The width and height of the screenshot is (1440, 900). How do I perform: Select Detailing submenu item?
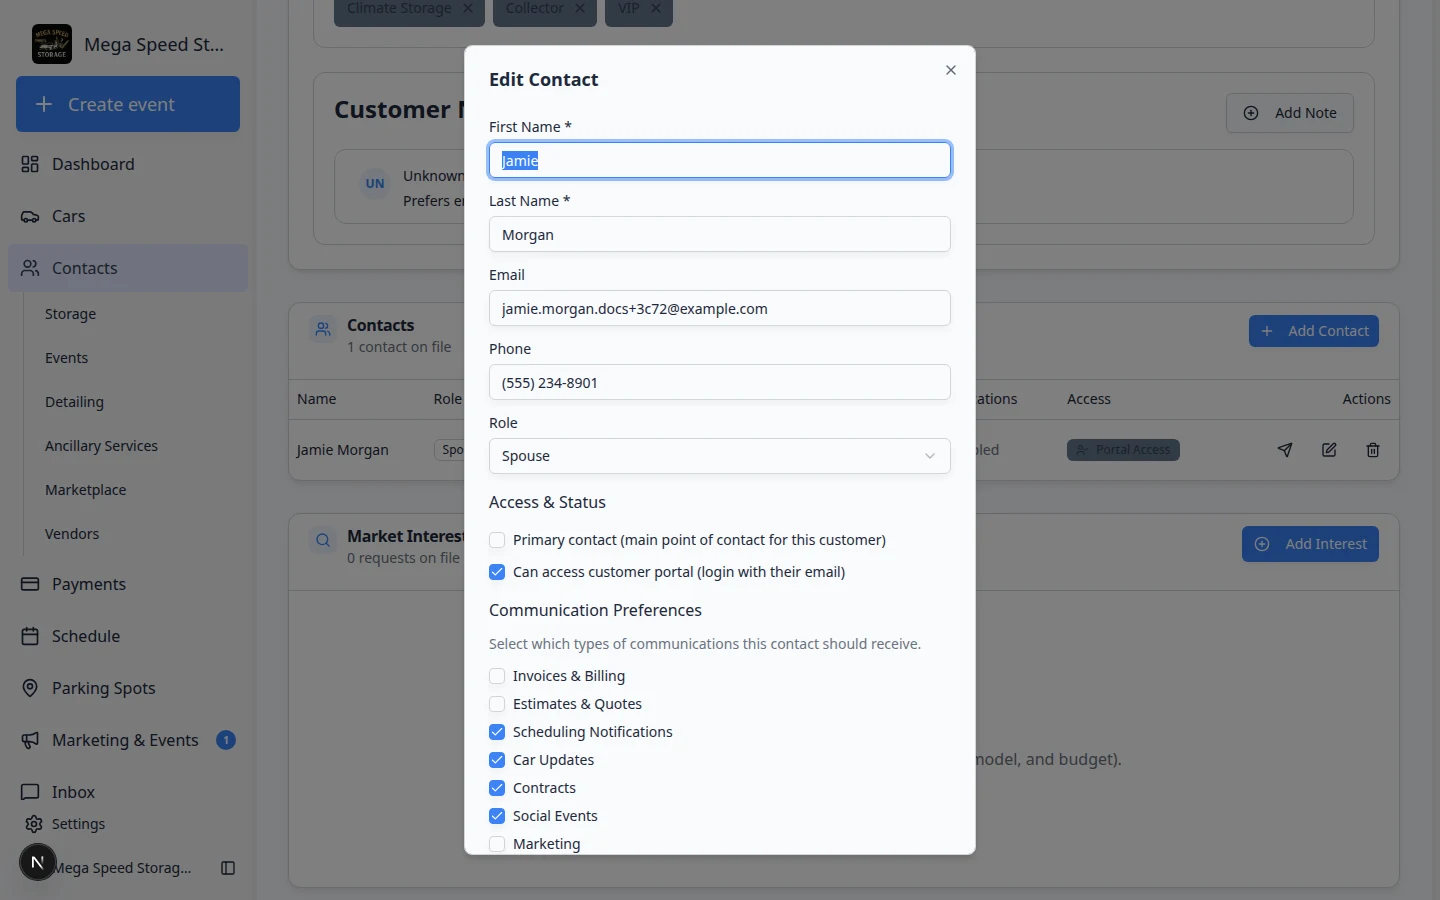pos(74,402)
